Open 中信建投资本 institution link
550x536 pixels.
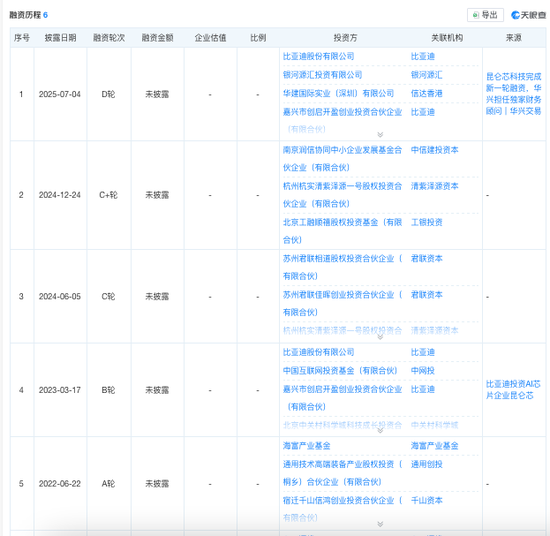click(435, 150)
